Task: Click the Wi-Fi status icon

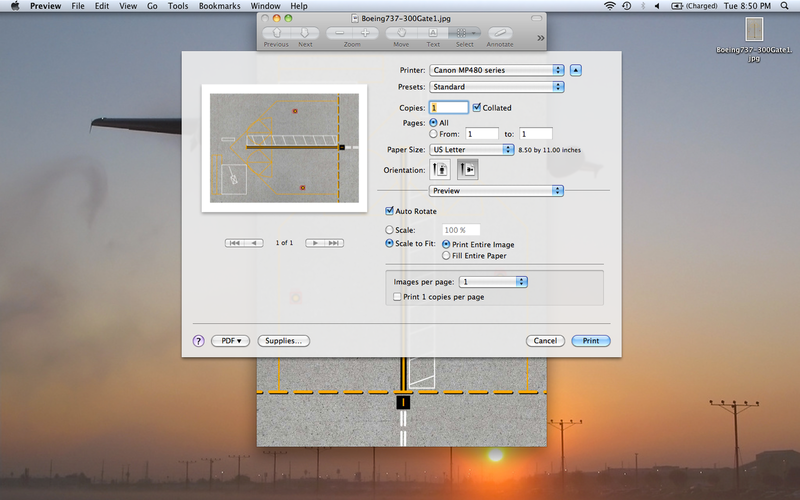Action: (x=610, y=6)
